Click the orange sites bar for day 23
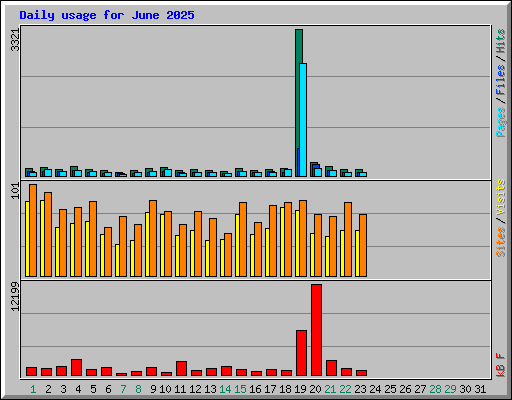The width and height of the screenshot is (512, 400). [x=363, y=245]
